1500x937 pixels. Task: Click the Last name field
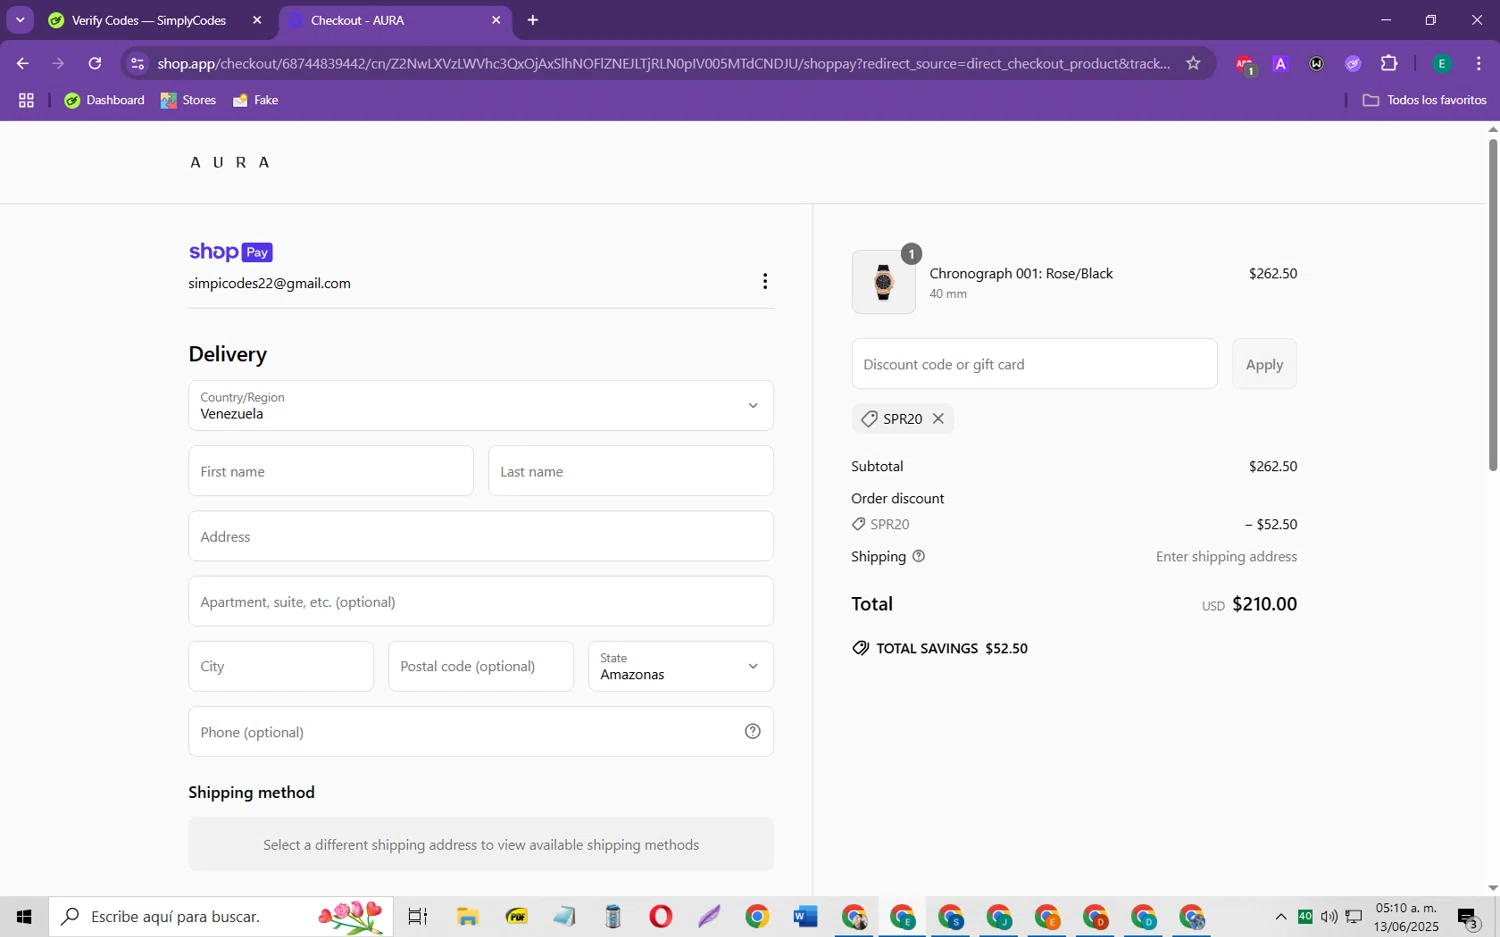[x=631, y=471]
